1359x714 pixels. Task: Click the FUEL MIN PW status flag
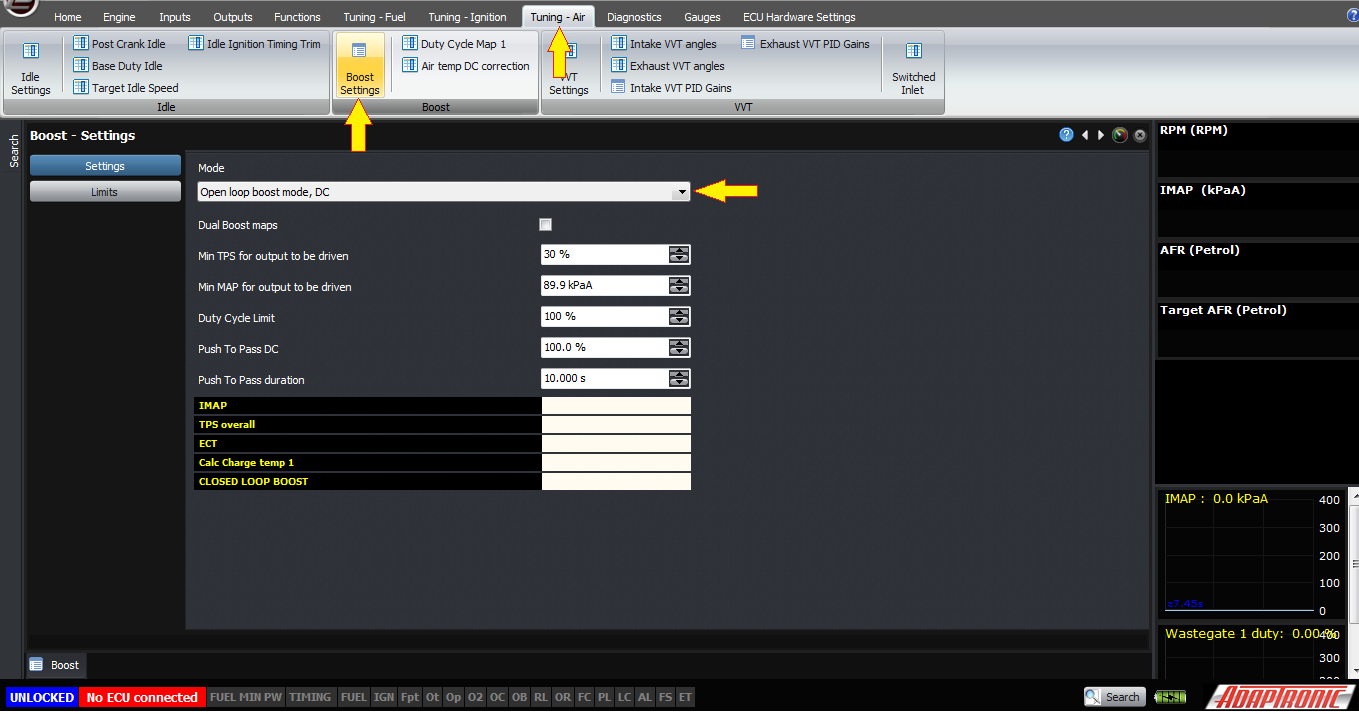pyautogui.click(x=245, y=697)
